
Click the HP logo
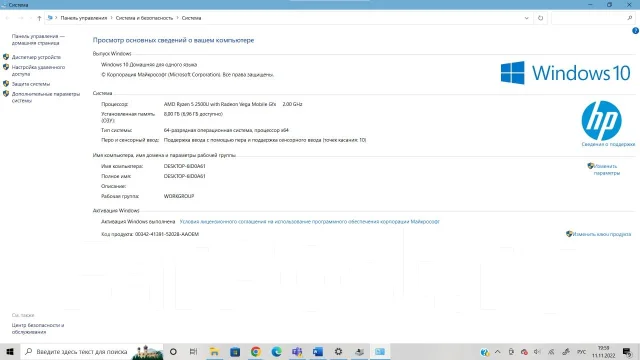(601, 120)
